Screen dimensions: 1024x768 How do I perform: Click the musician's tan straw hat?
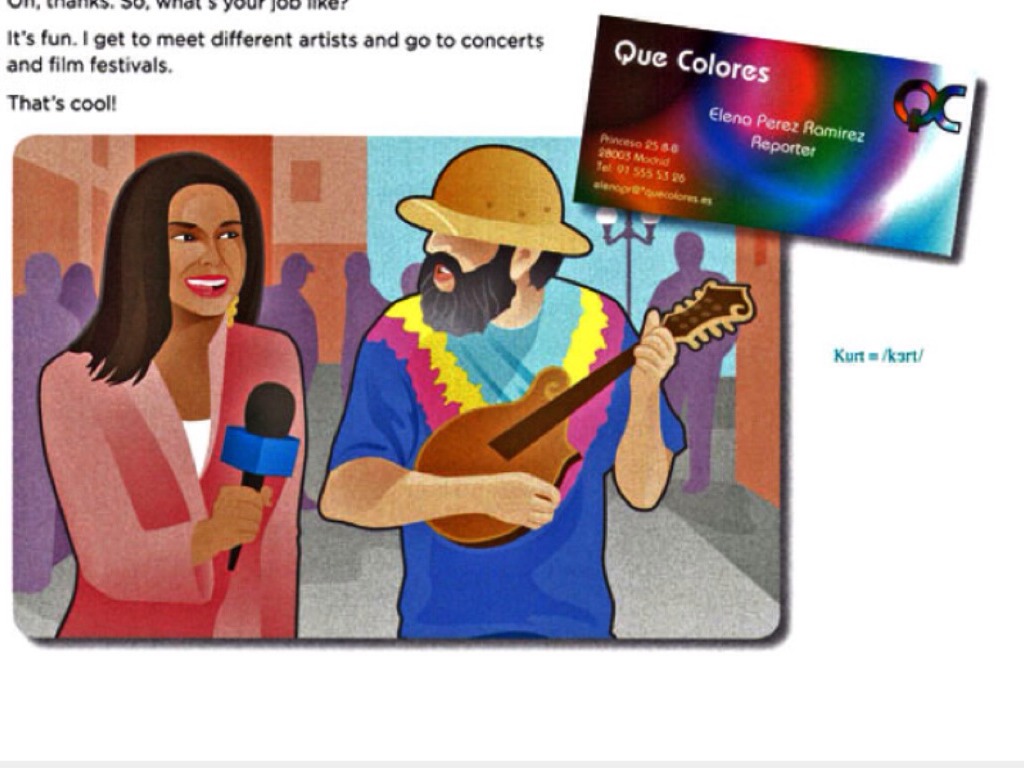[x=494, y=200]
